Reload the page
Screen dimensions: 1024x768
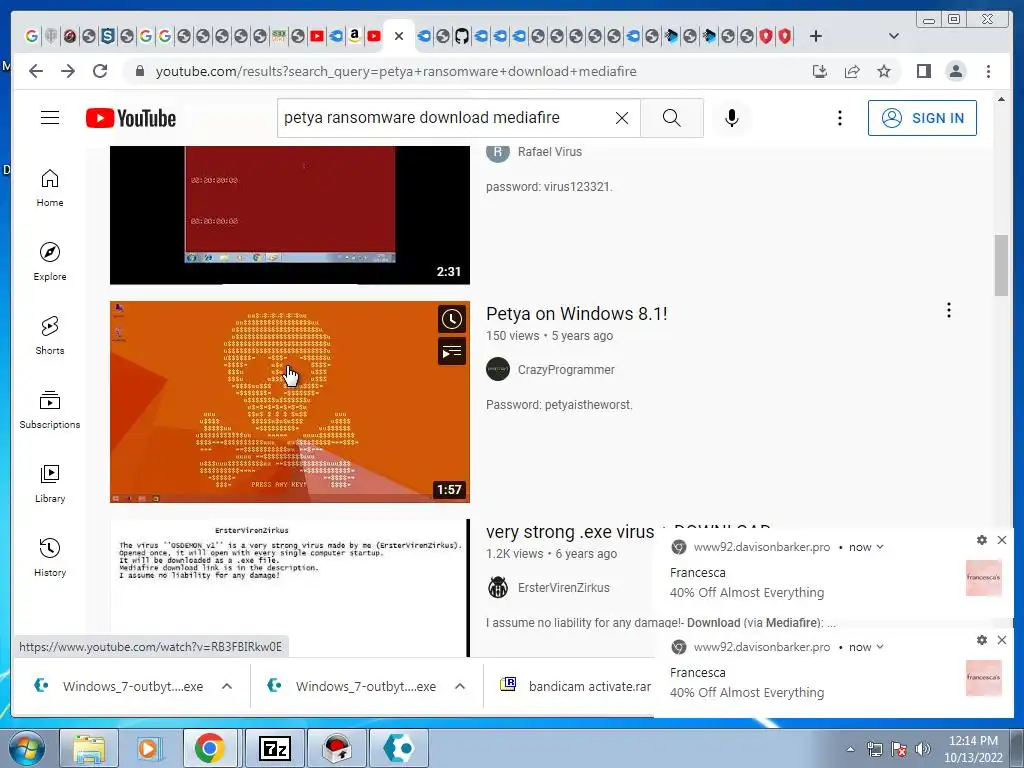100,71
